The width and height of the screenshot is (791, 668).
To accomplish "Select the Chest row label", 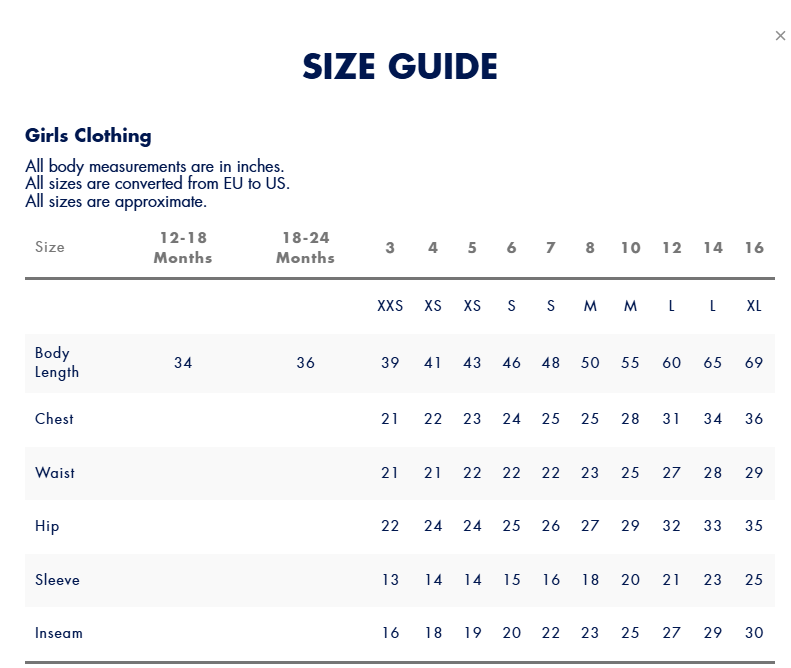I will (54, 419).
